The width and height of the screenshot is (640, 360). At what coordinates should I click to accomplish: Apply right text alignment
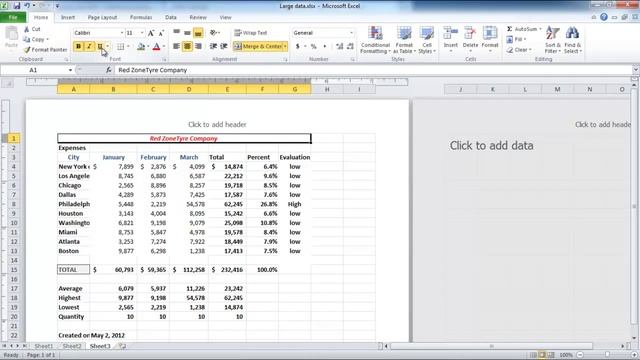(x=198, y=47)
